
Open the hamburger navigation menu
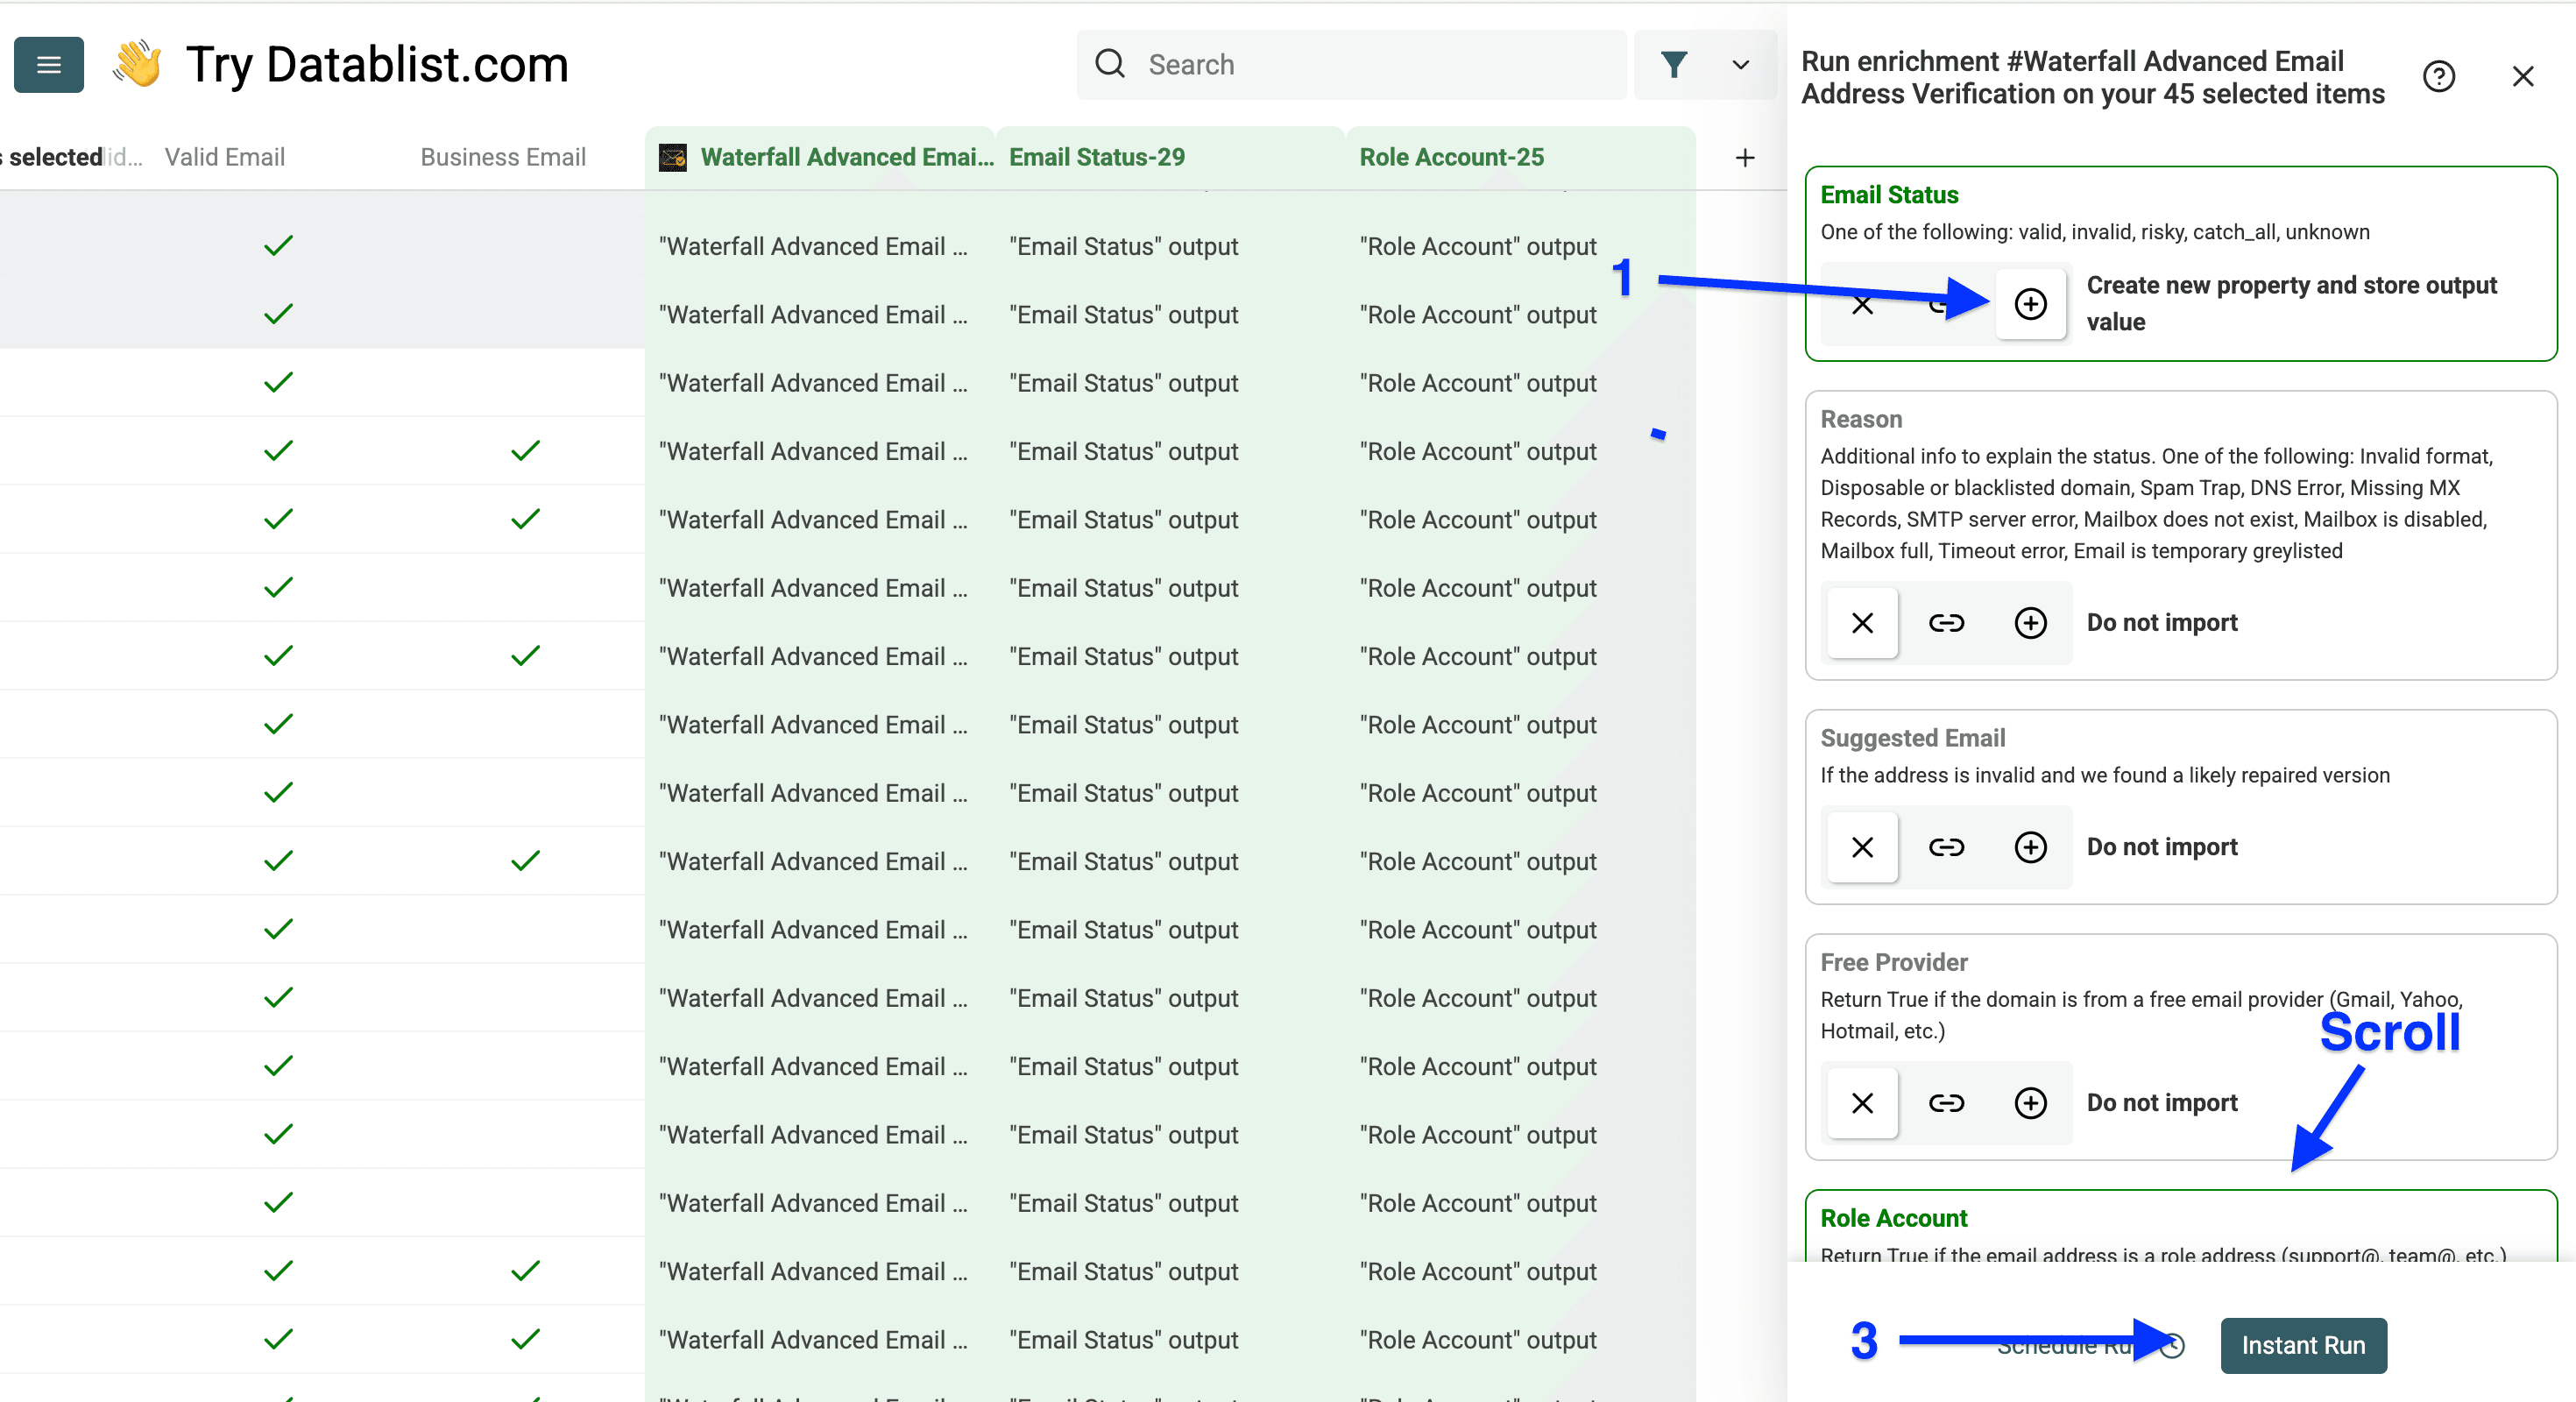[48, 64]
